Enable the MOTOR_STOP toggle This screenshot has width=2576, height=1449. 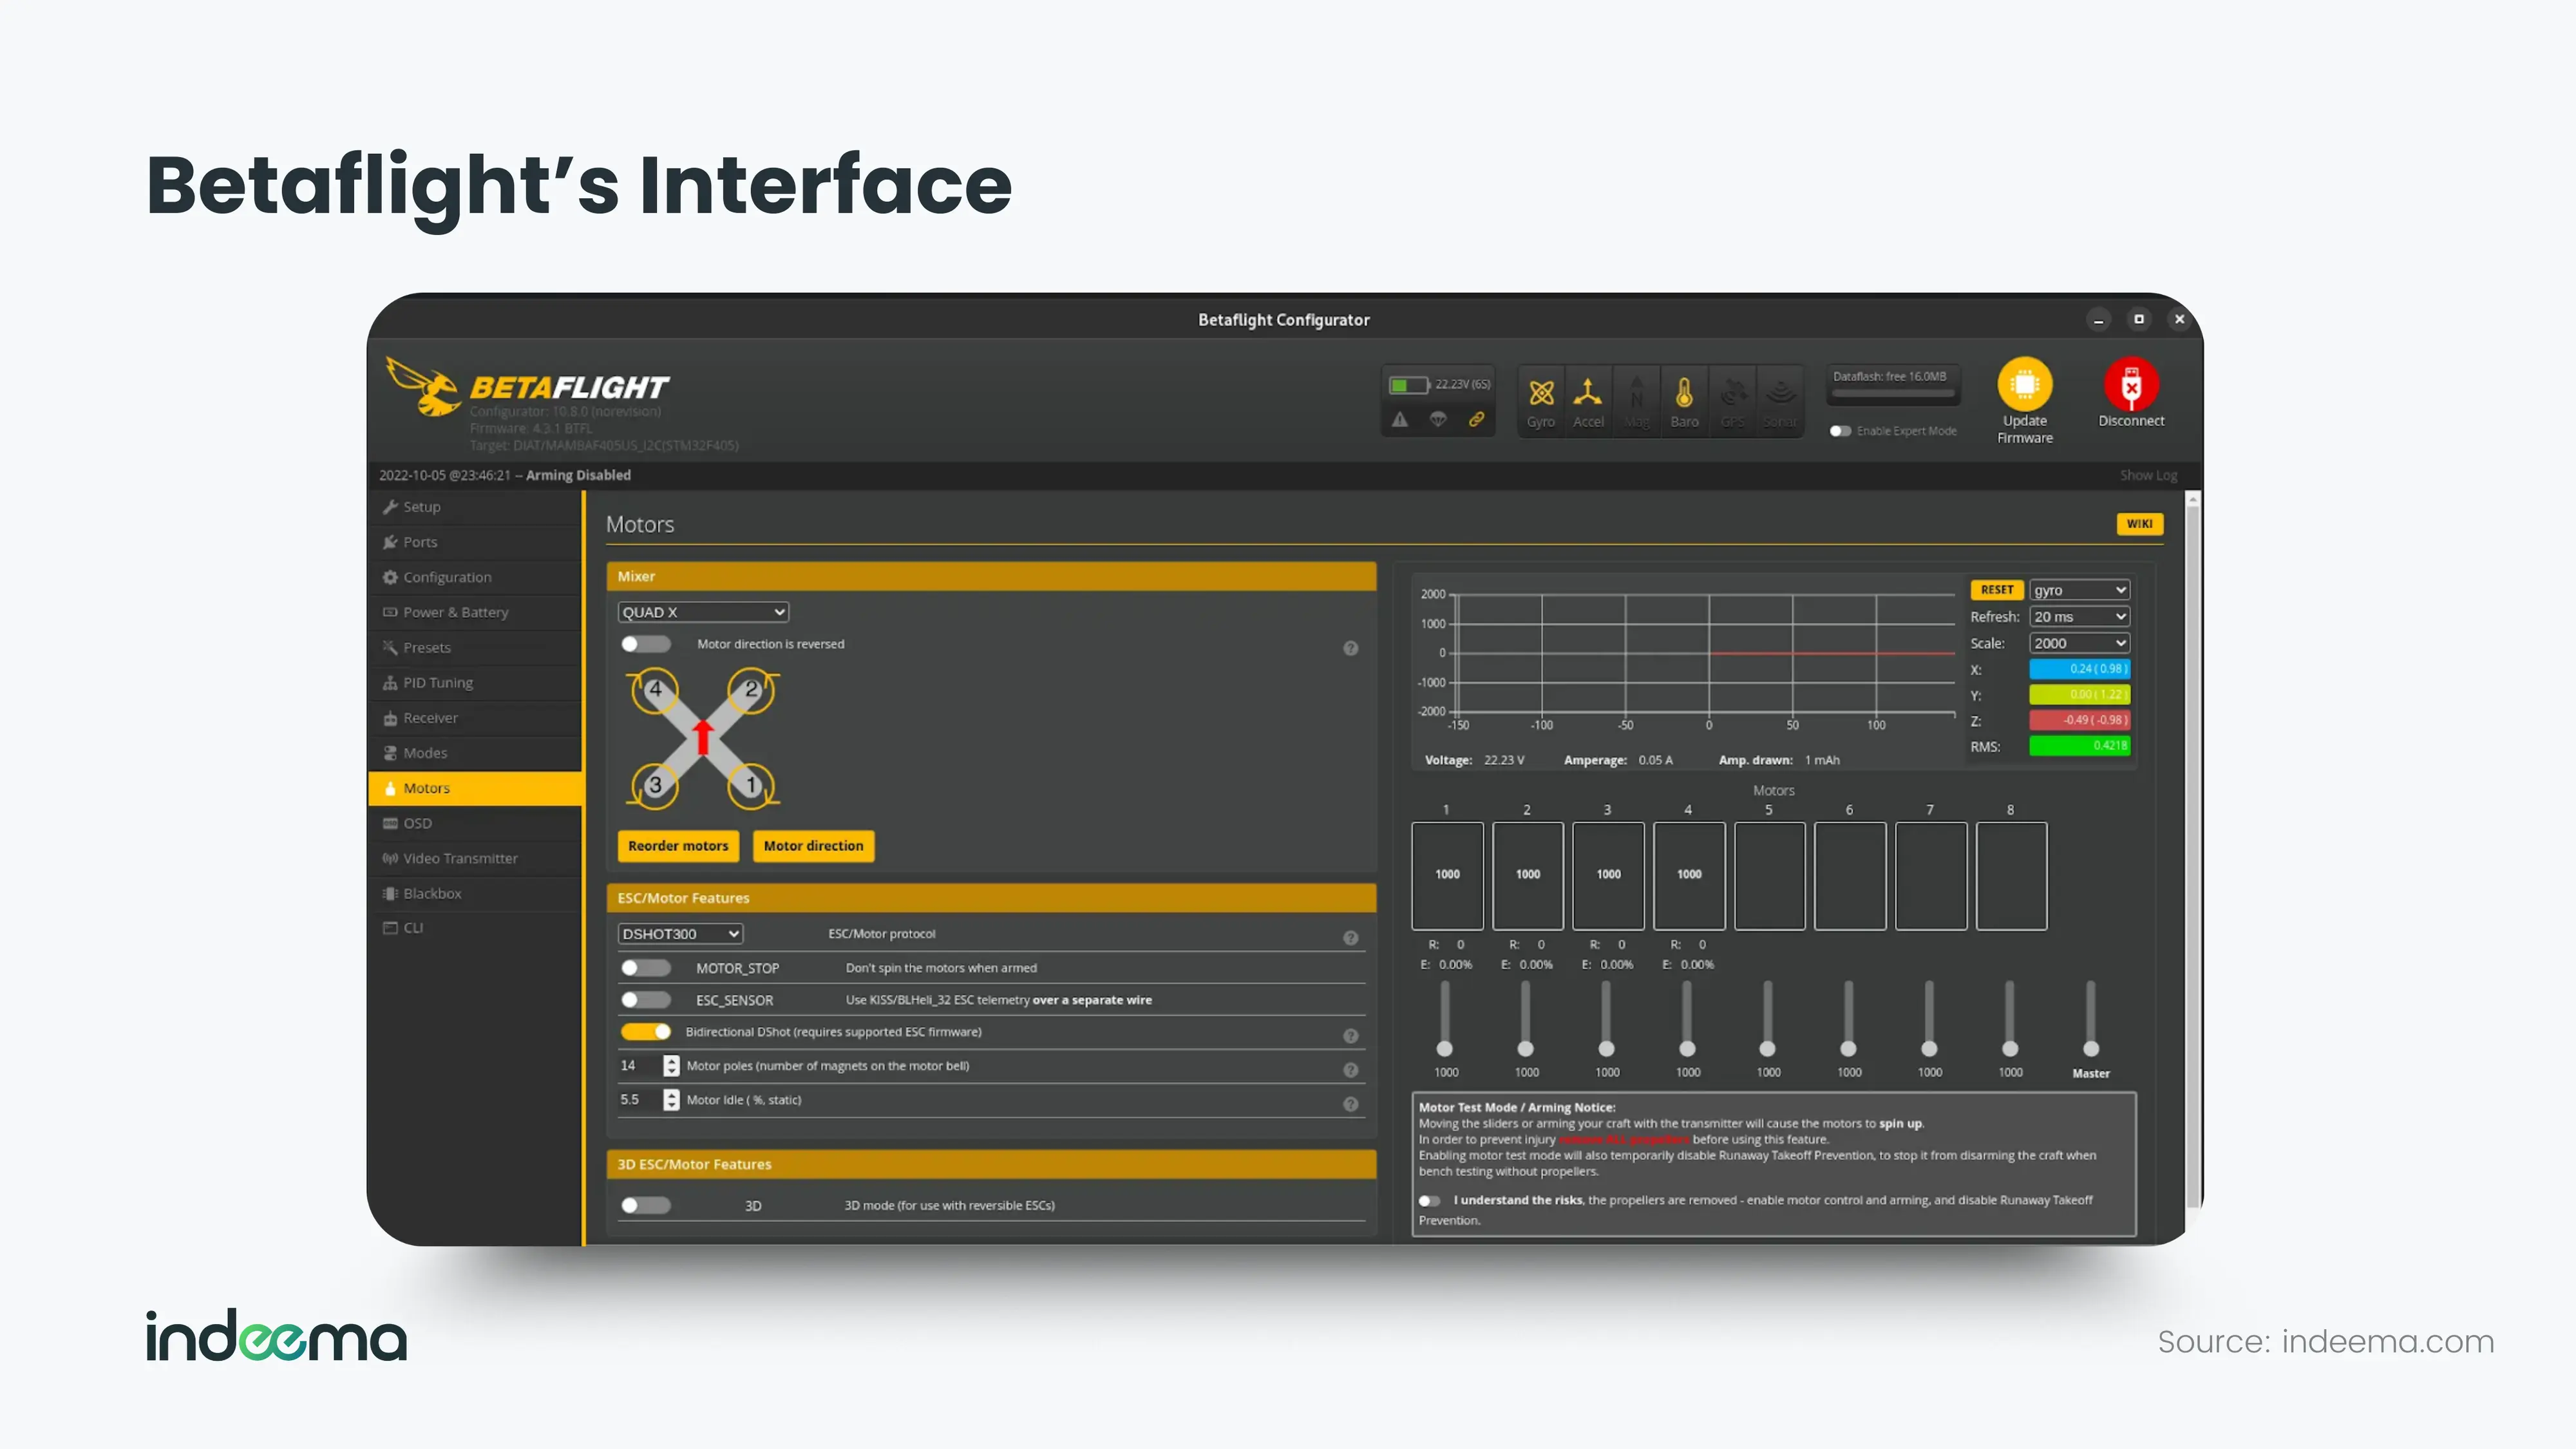tap(645, 968)
